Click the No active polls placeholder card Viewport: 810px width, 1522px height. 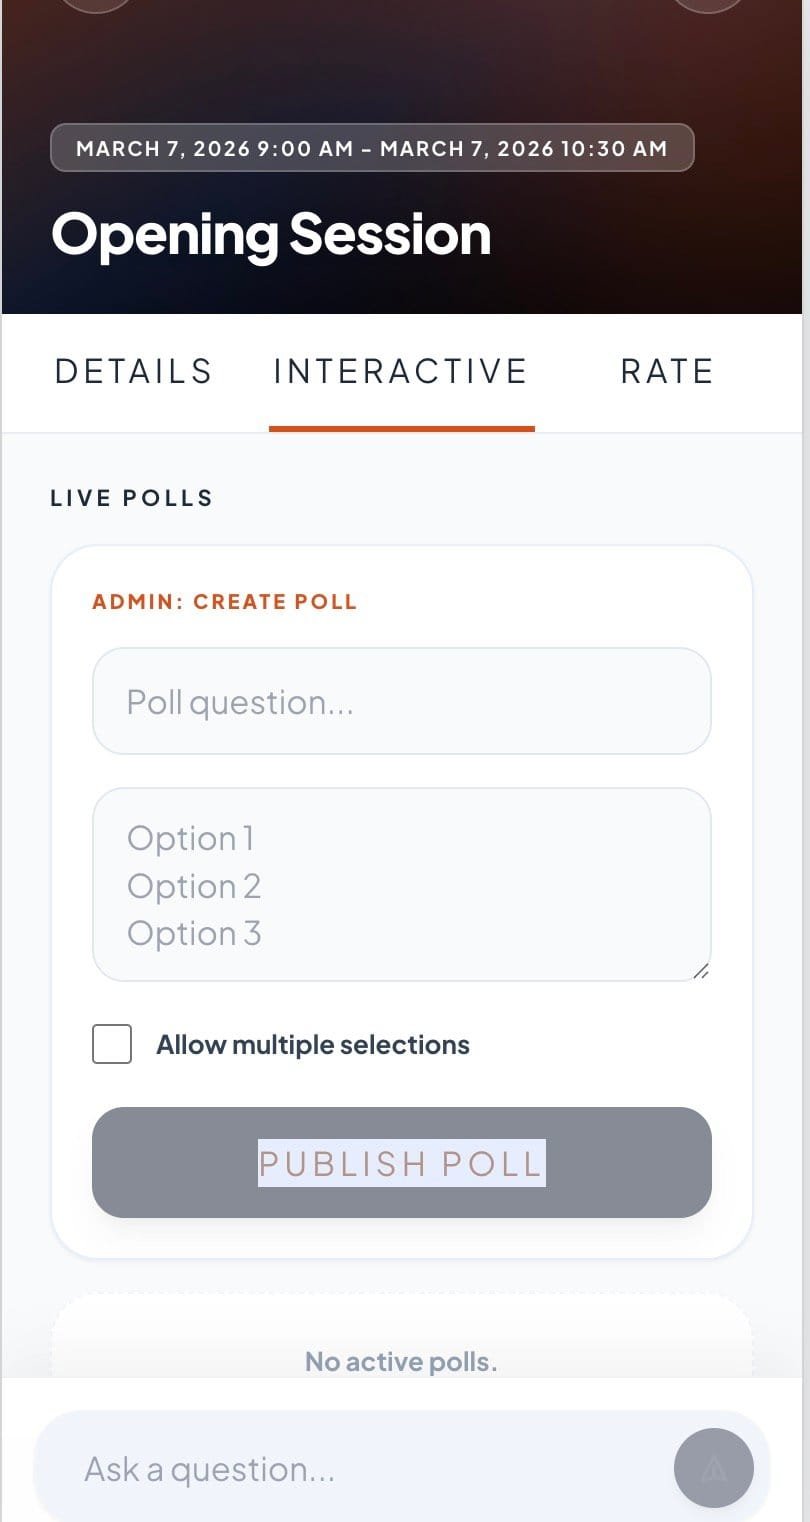[x=400, y=1361]
